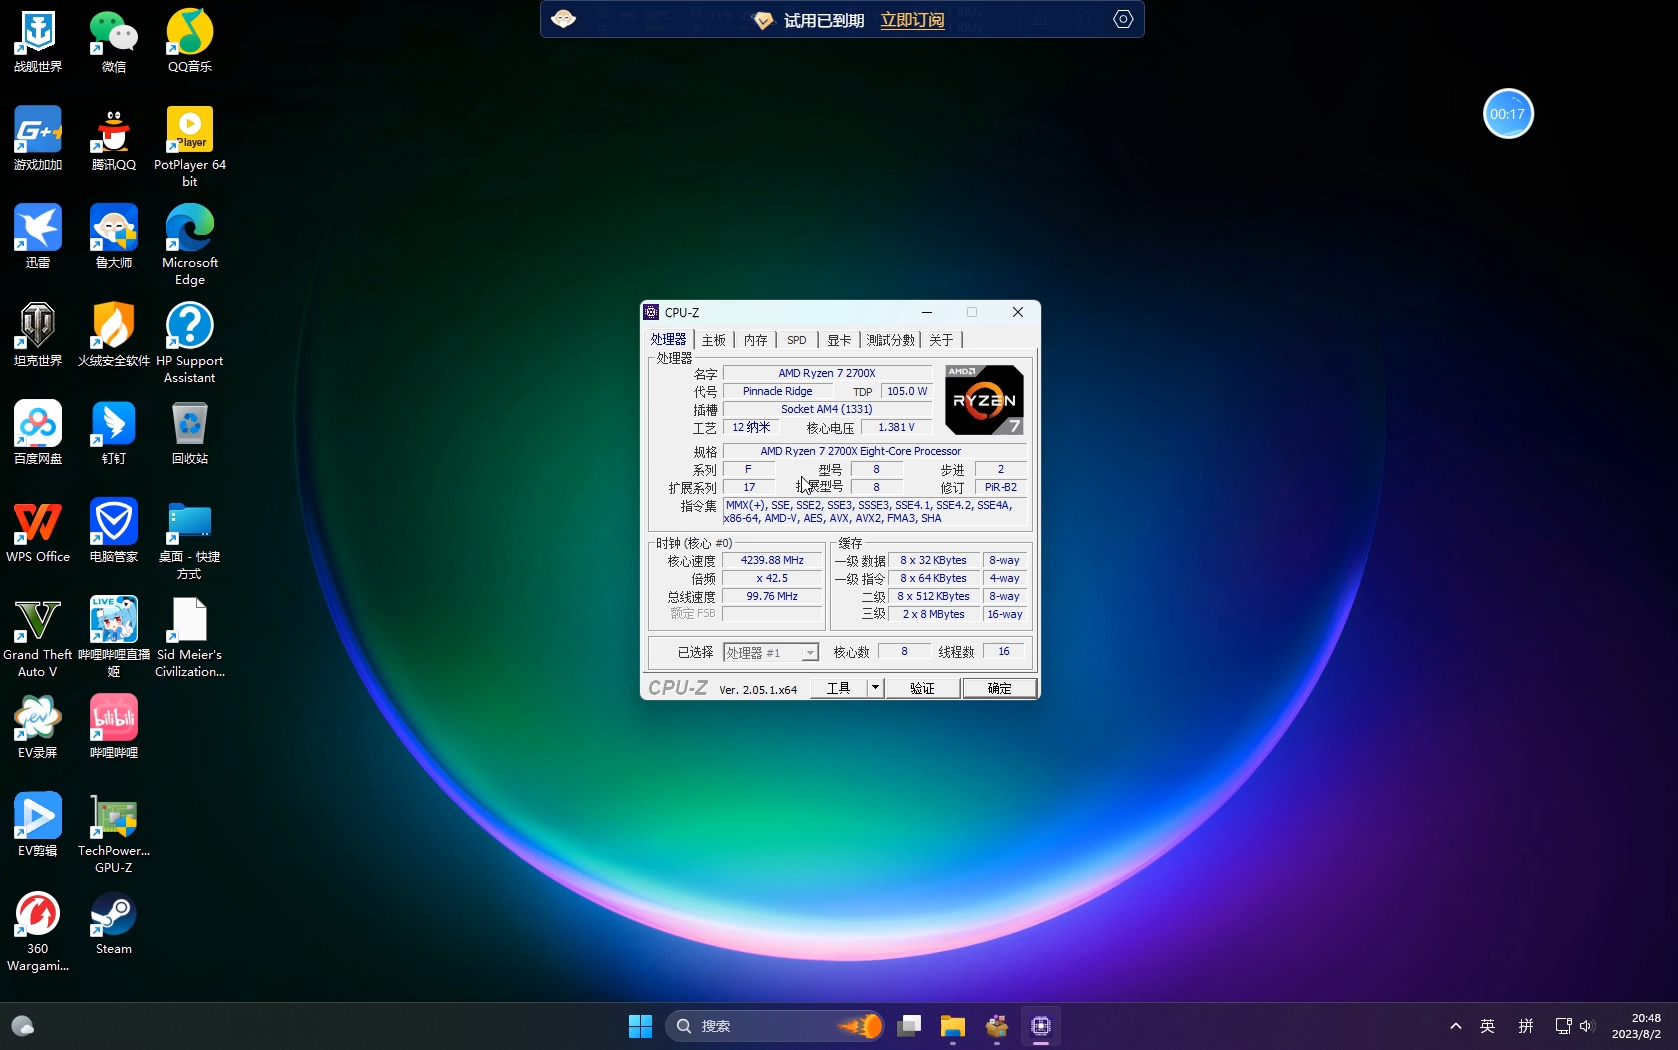Open the 战舰世界 desktop shortcut

pyautogui.click(x=38, y=40)
